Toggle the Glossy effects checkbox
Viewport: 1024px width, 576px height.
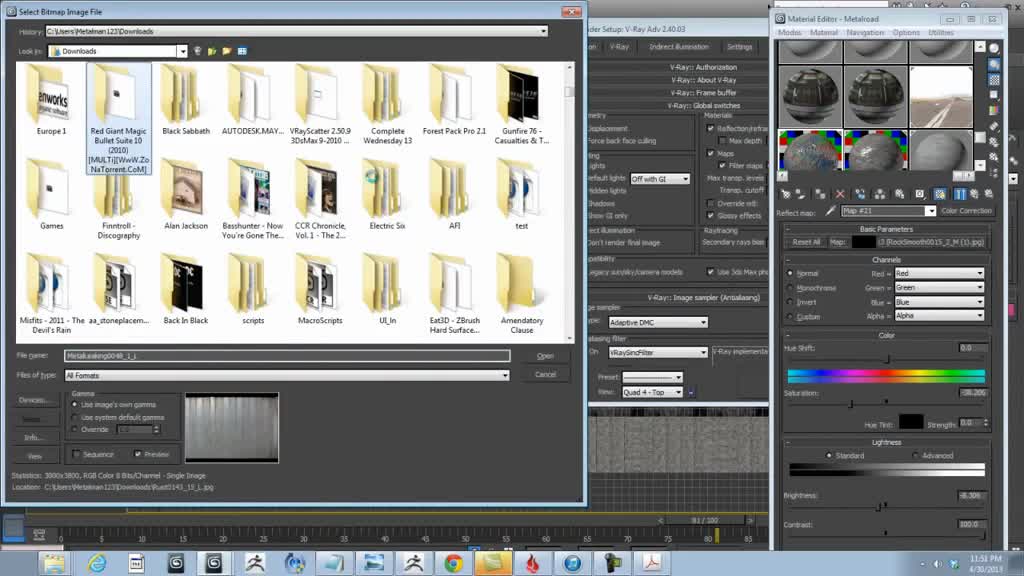pos(711,216)
